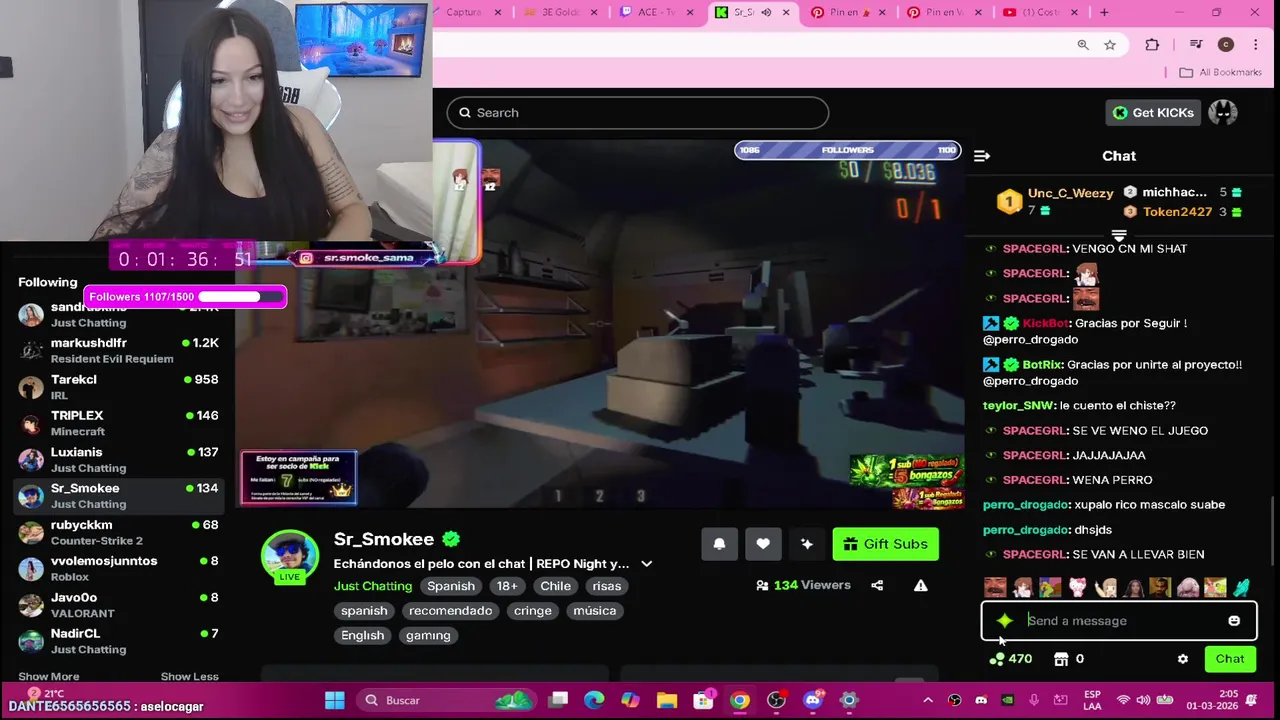Open File Explorer in taskbar

click(x=667, y=700)
